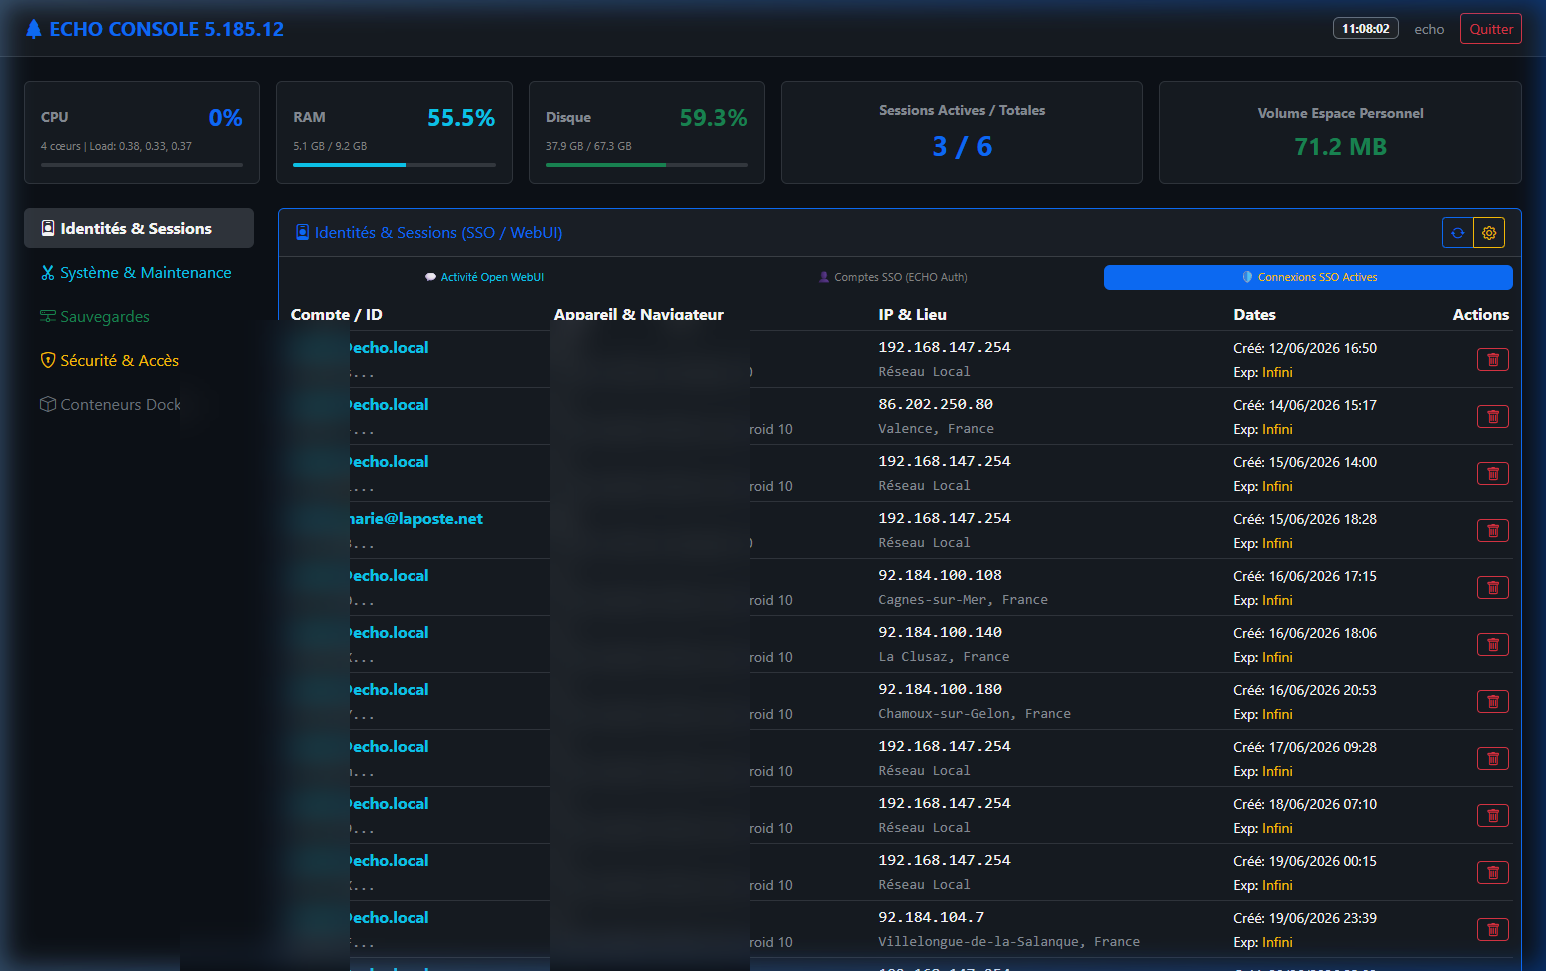This screenshot has width=1546, height=971.
Task: Delete session created 18/06/2026 07:10
Action: pyautogui.click(x=1493, y=816)
